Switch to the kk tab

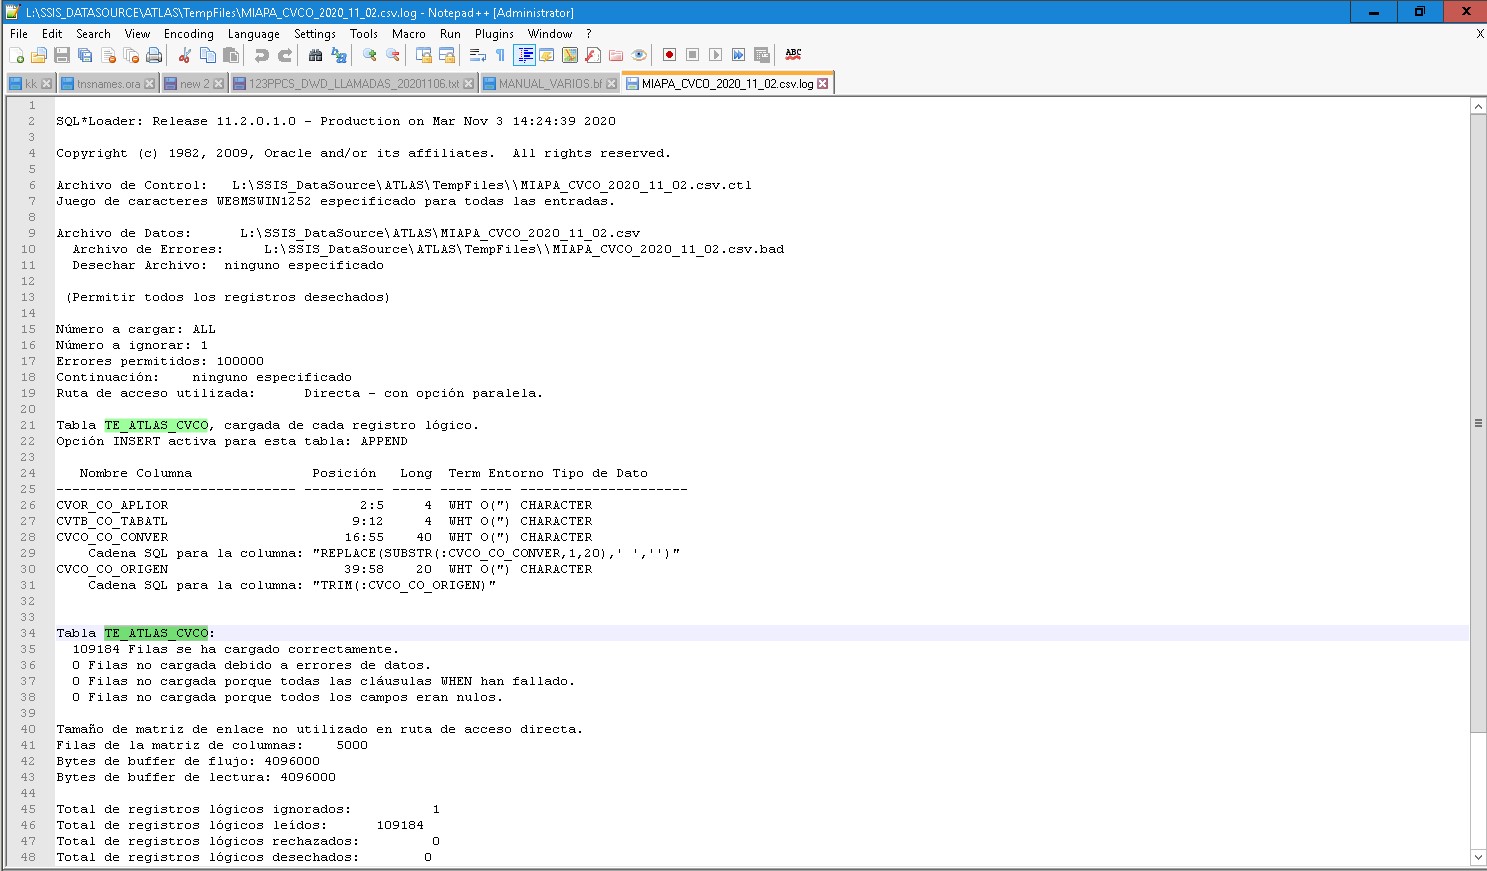coord(30,84)
